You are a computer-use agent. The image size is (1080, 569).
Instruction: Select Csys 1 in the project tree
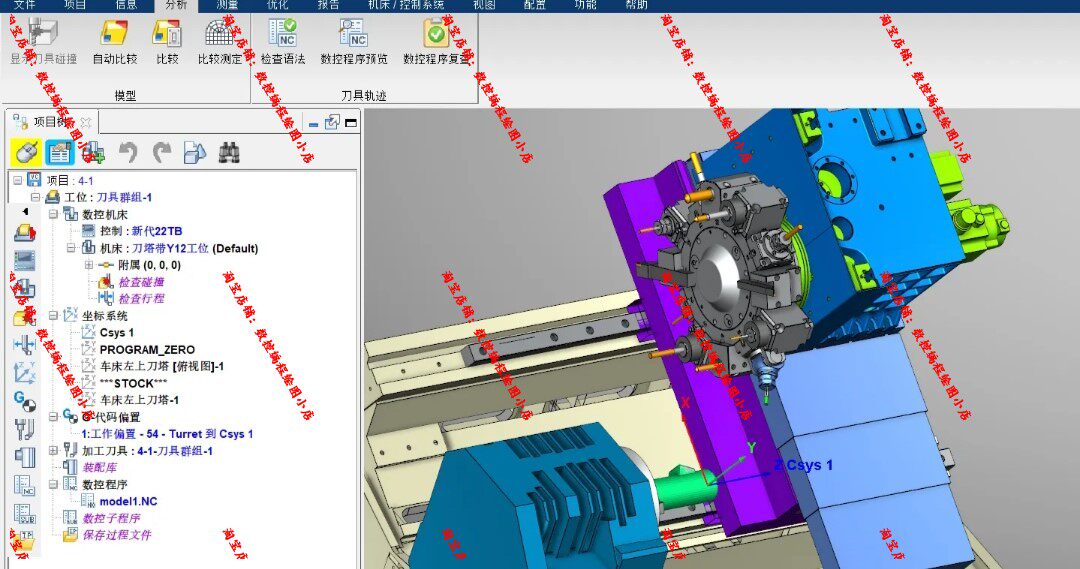click(x=116, y=332)
